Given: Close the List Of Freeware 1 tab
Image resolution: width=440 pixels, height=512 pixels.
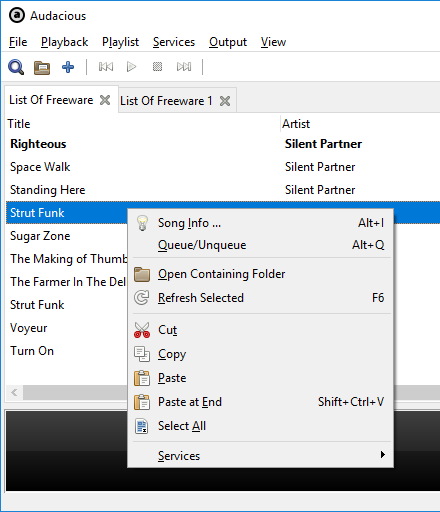Looking at the screenshot, I should 225,101.
